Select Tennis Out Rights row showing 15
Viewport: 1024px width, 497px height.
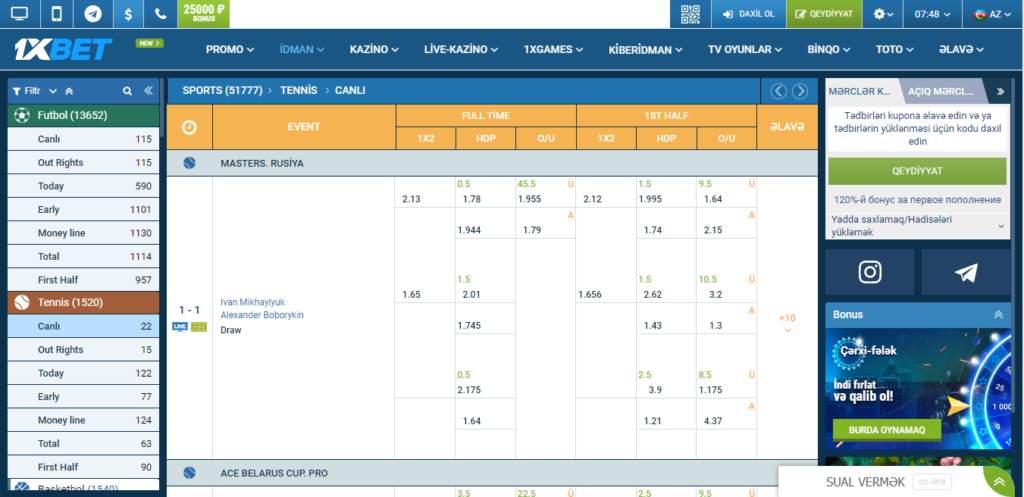[x=83, y=349]
